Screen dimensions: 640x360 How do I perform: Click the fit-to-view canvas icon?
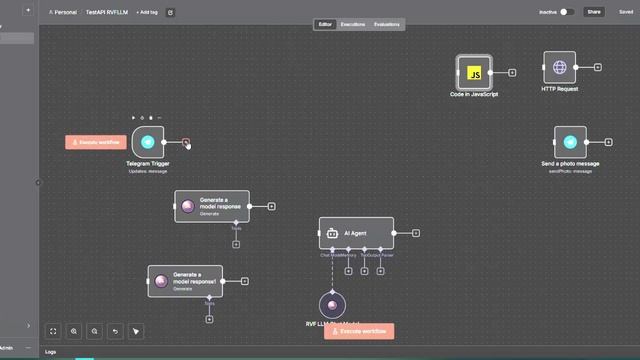pyautogui.click(x=53, y=331)
